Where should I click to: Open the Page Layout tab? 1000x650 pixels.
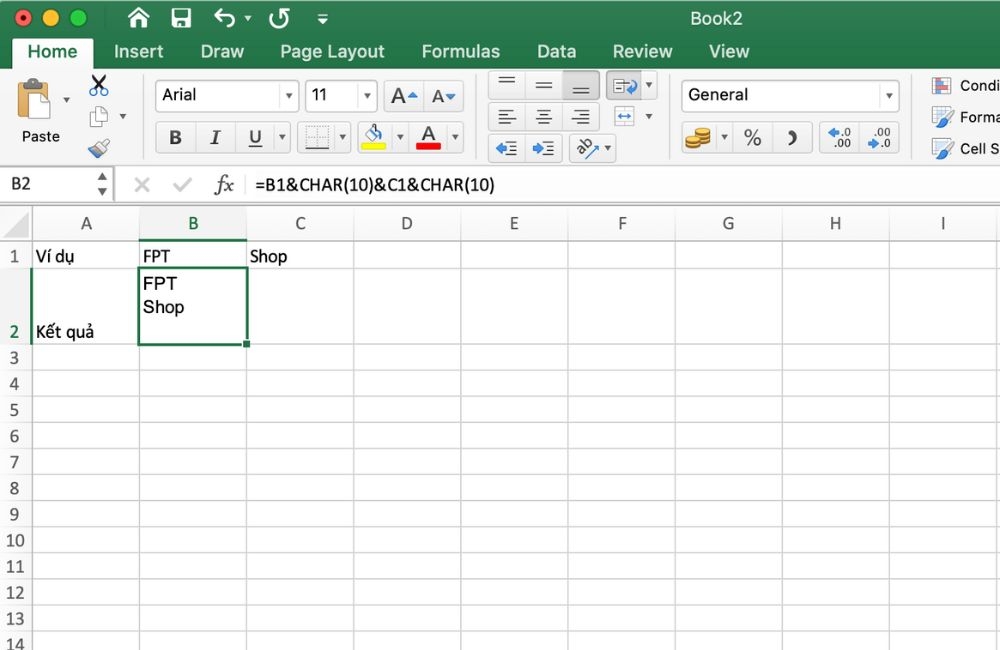[332, 51]
